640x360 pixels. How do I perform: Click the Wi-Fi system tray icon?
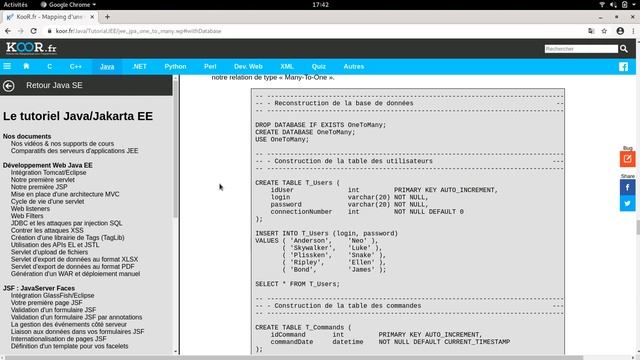602,4
